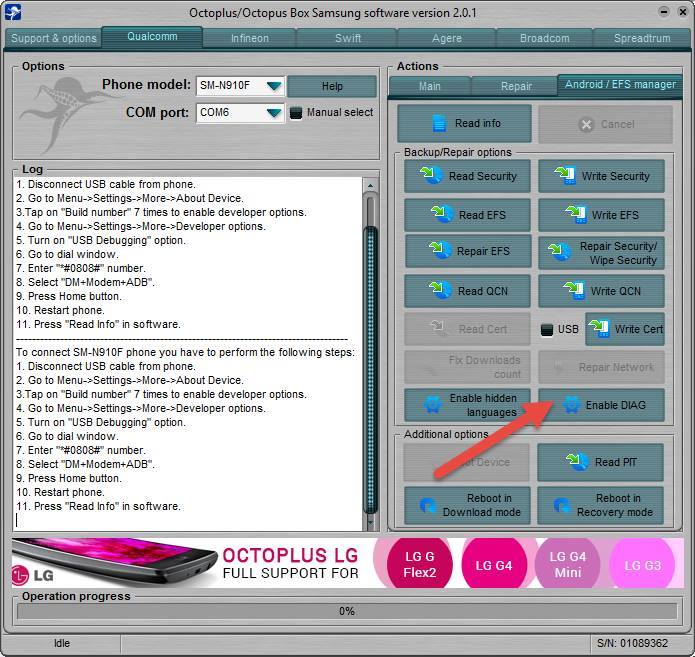Click the COM6 port field
Image resolution: width=695 pixels, height=657 pixels.
(x=240, y=113)
